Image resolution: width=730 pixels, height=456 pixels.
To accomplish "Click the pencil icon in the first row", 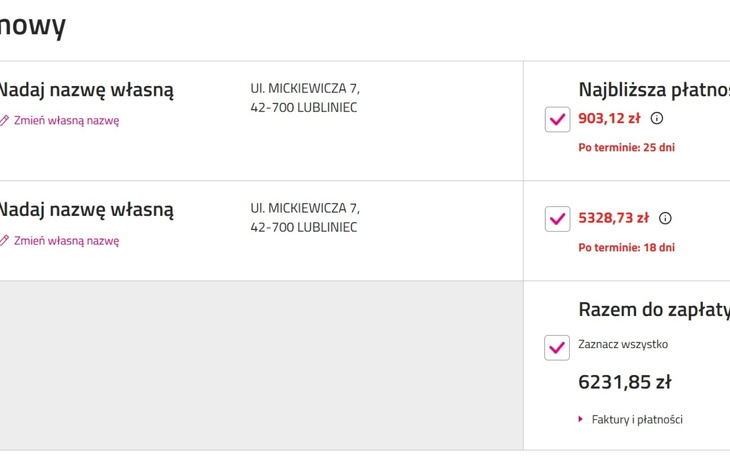I will click(x=4, y=121).
